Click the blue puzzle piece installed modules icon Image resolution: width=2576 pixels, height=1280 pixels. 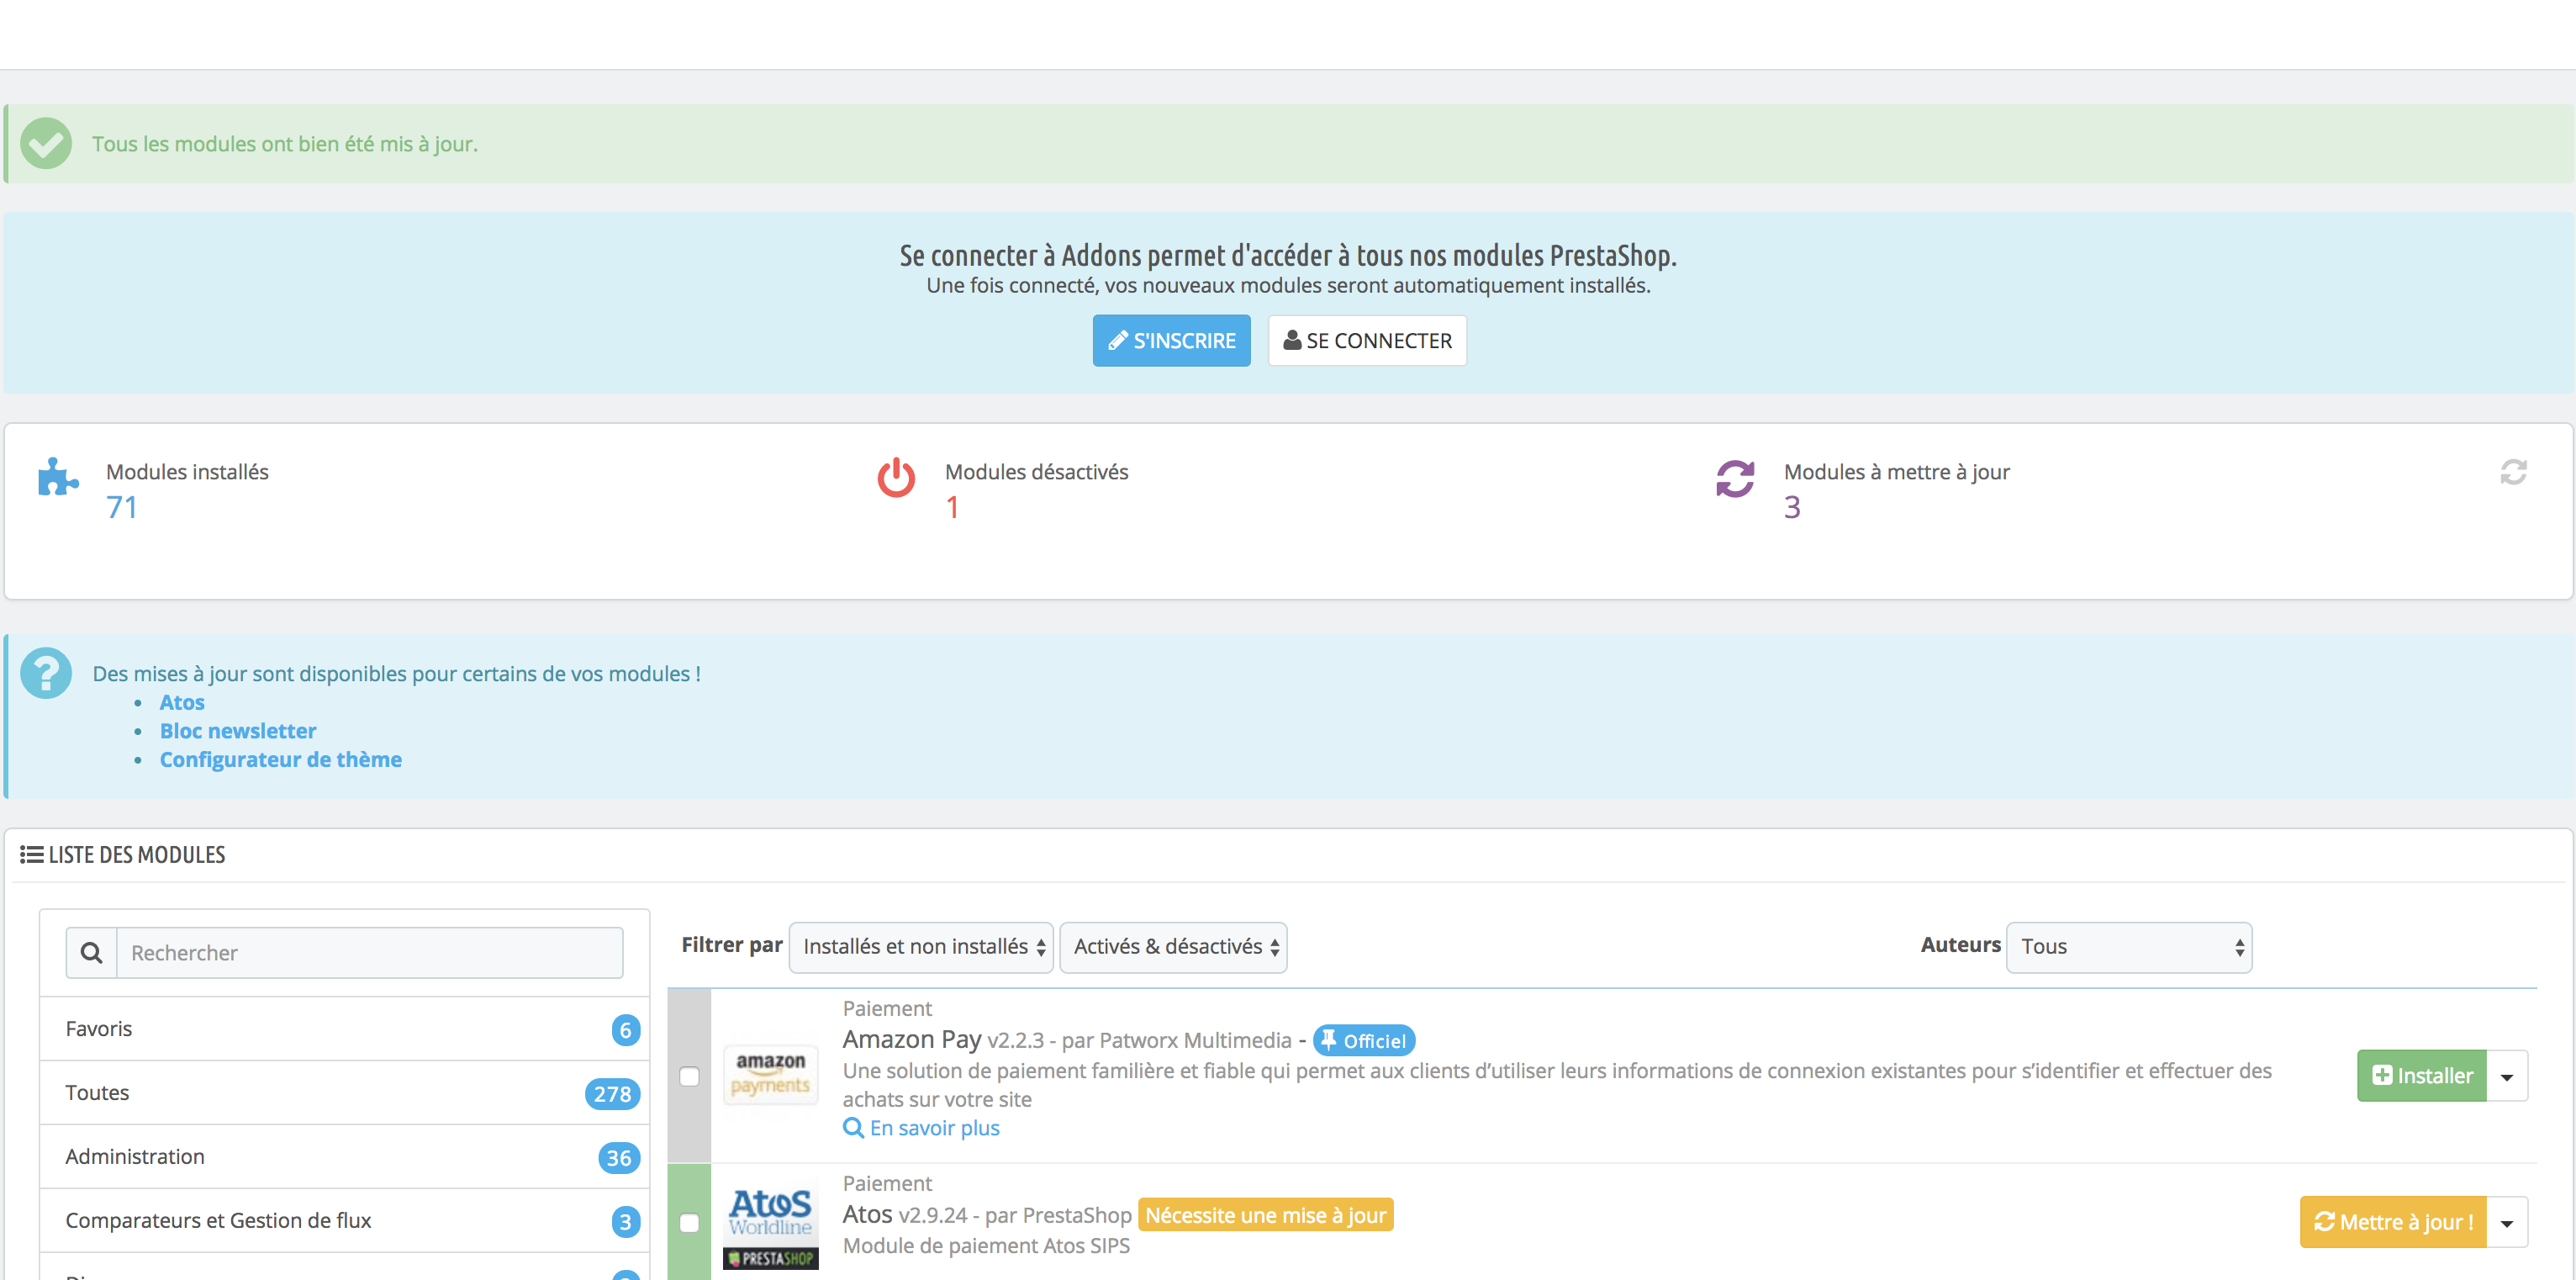[58, 477]
